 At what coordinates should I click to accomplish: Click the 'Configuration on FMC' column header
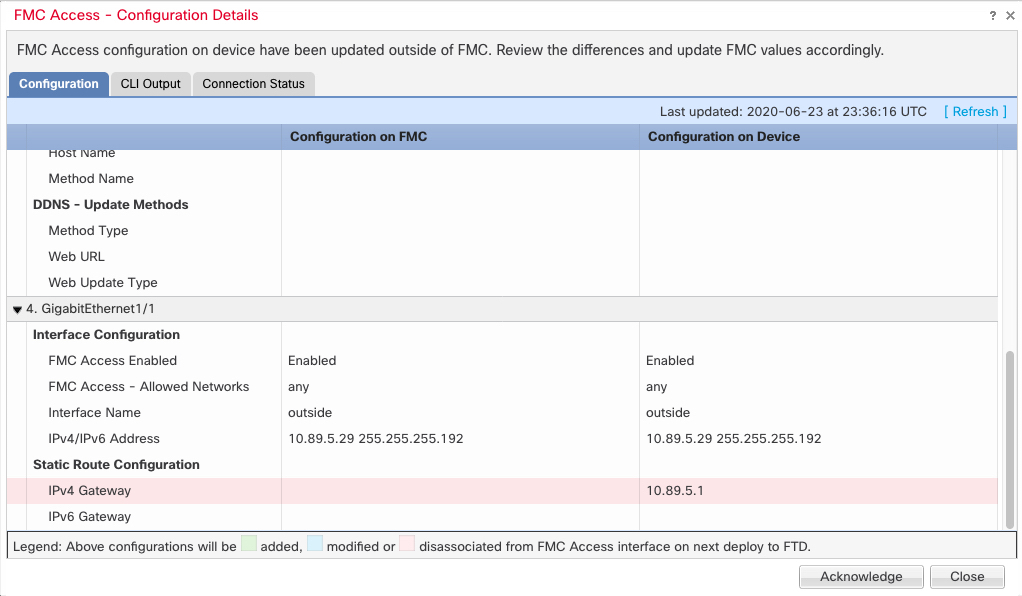pyautogui.click(x=358, y=137)
